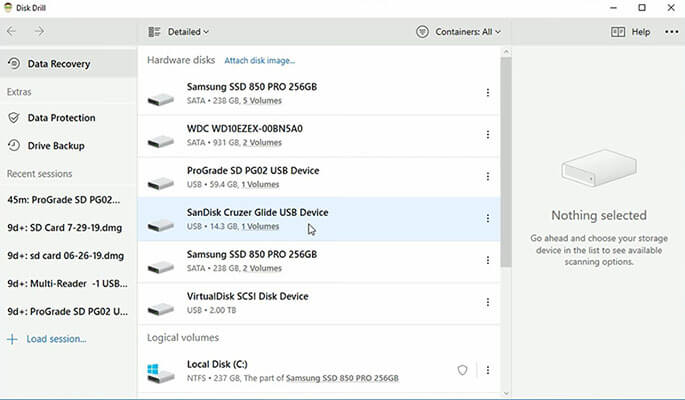The image size is (685, 400).
Task: Open options menu for Samsung SSD 5 Volumes
Action: (488, 93)
